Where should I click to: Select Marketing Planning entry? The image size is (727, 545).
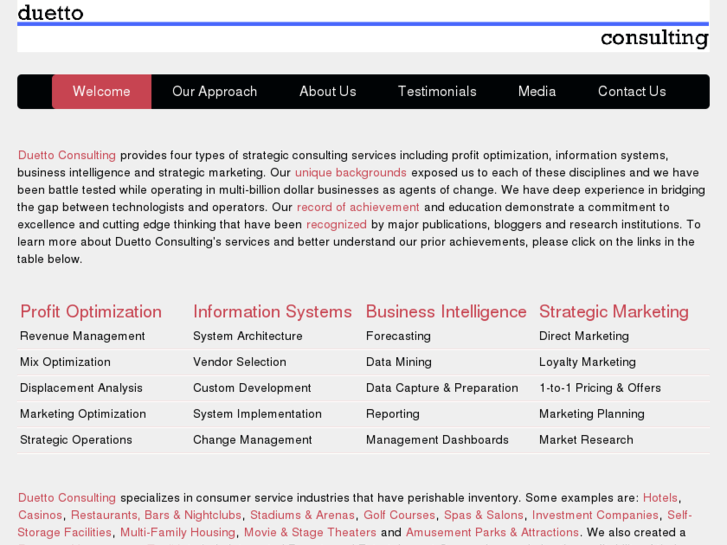pyautogui.click(x=592, y=414)
